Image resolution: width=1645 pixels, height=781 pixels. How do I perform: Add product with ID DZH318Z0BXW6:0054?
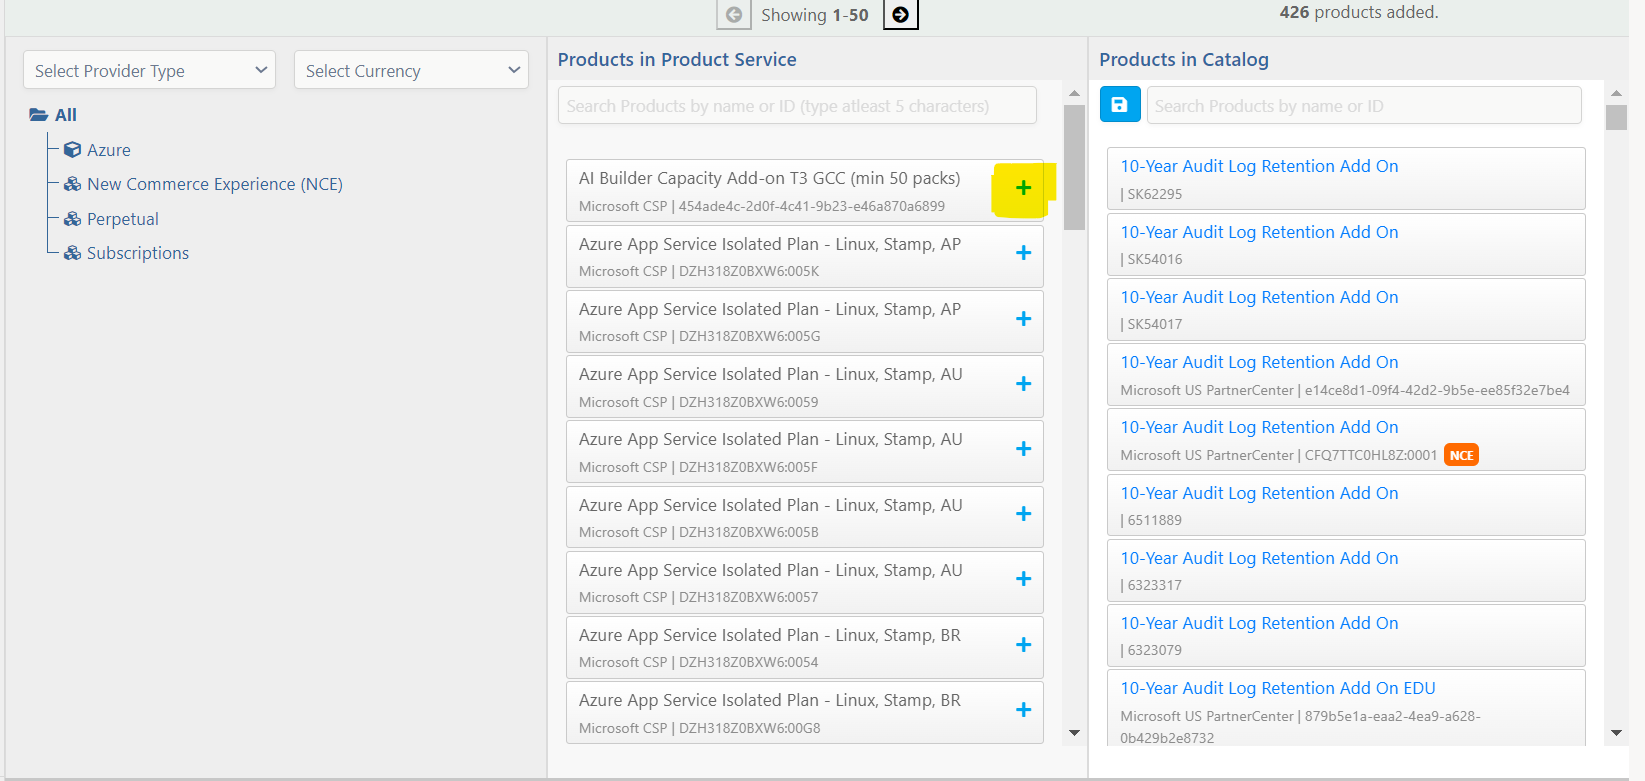1023,645
